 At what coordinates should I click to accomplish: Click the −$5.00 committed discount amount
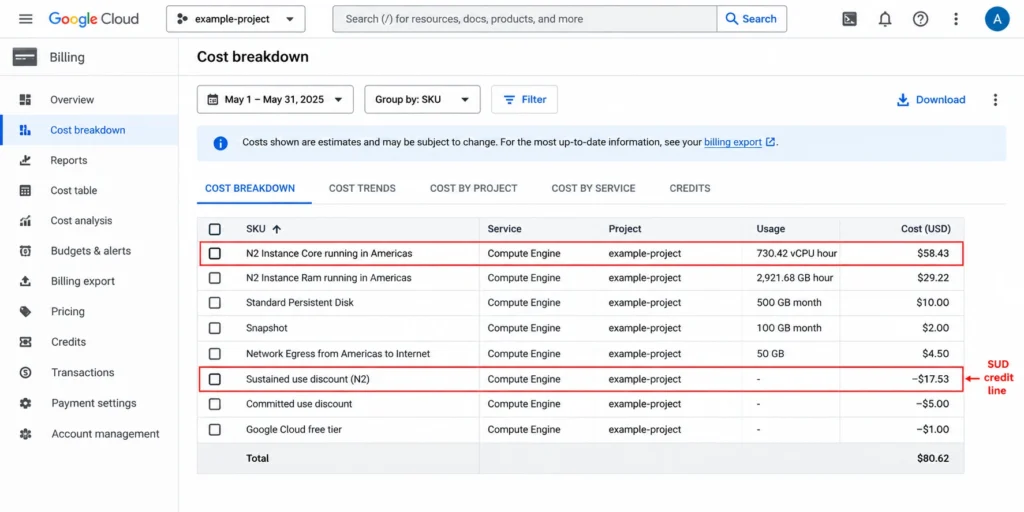click(932, 404)
